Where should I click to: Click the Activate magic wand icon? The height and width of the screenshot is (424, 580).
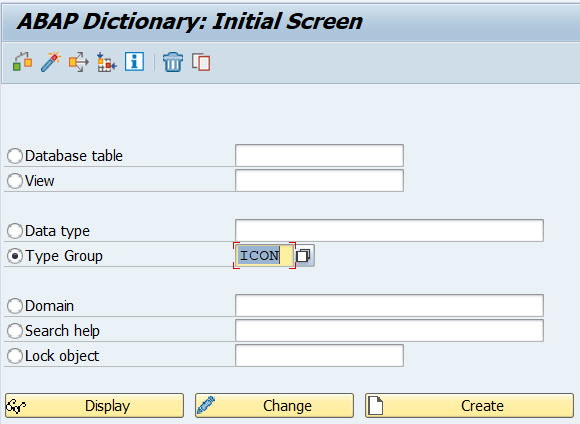51,62
